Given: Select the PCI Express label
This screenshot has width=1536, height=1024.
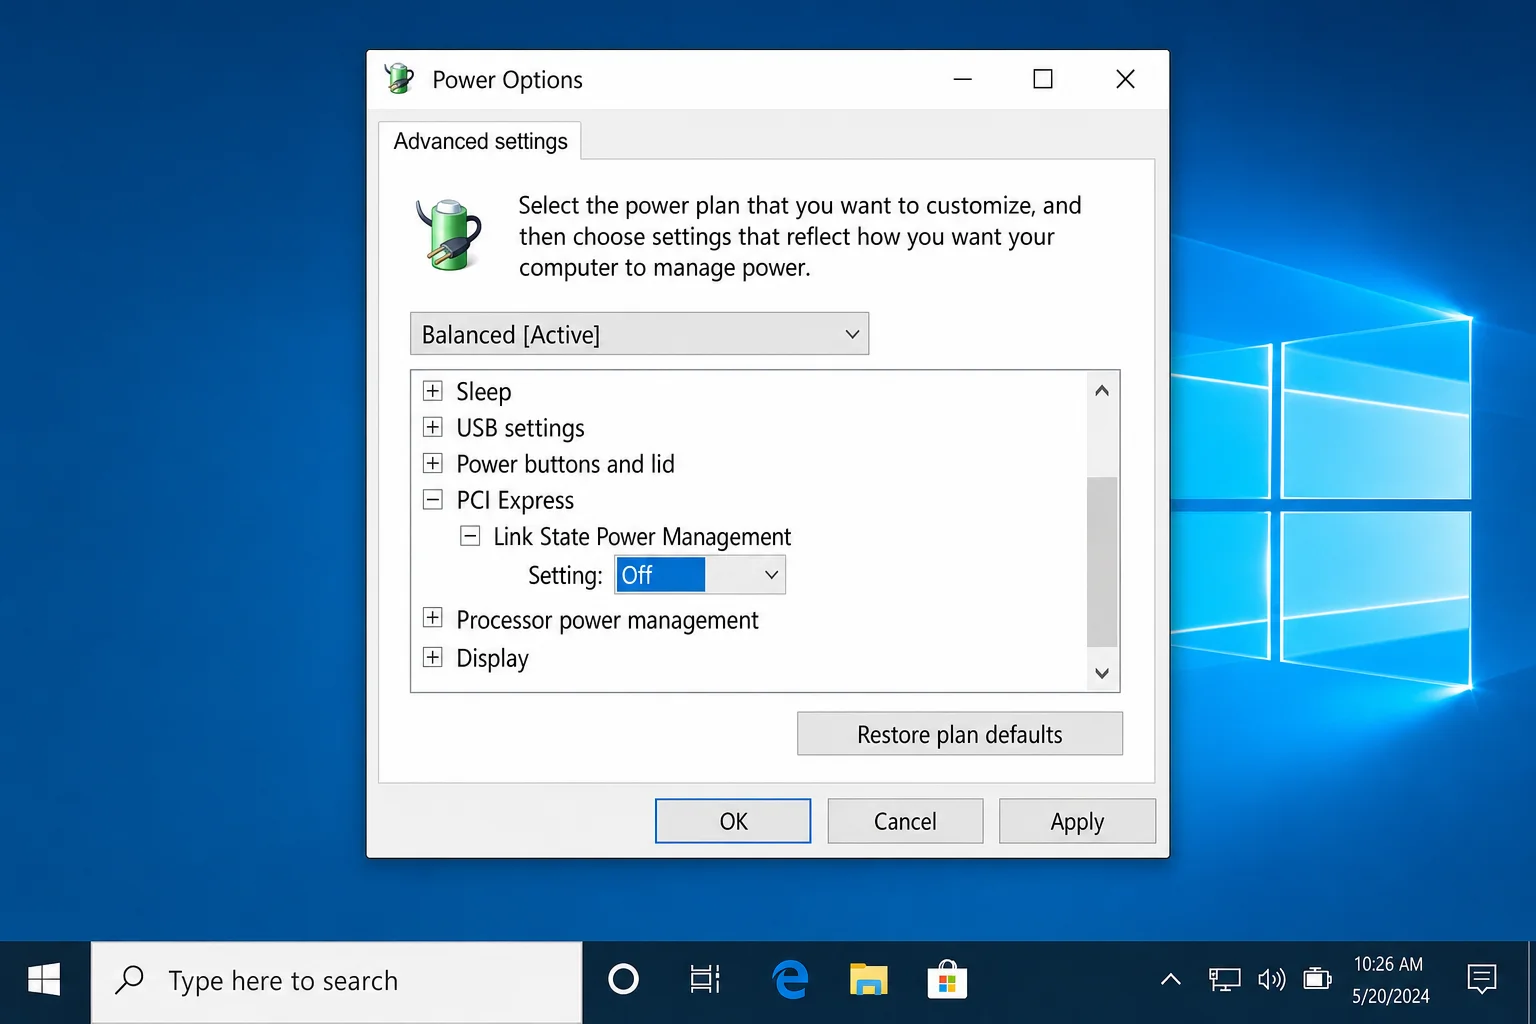Looking at the screenshot, I should [515, 500].
